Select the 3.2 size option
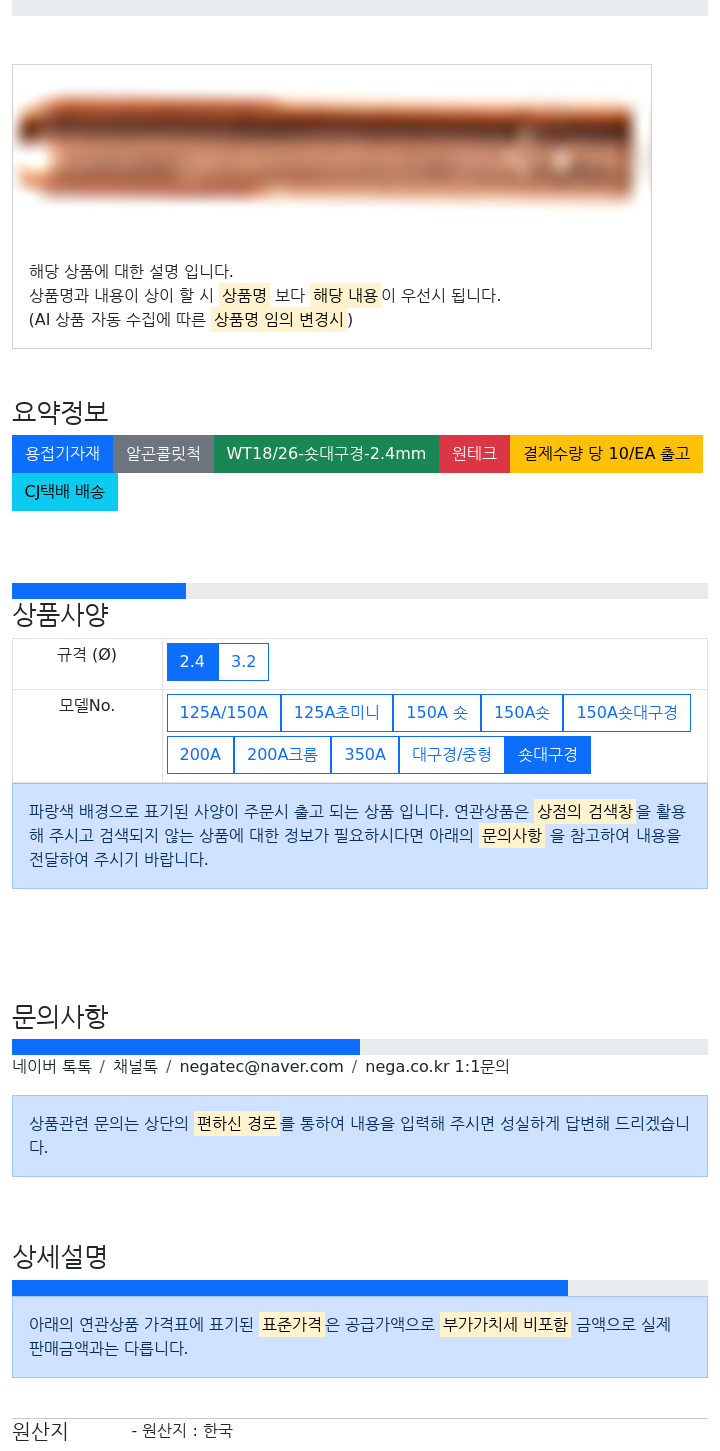The width and height of the screenshot is (720, 1451). coord(243,662)
